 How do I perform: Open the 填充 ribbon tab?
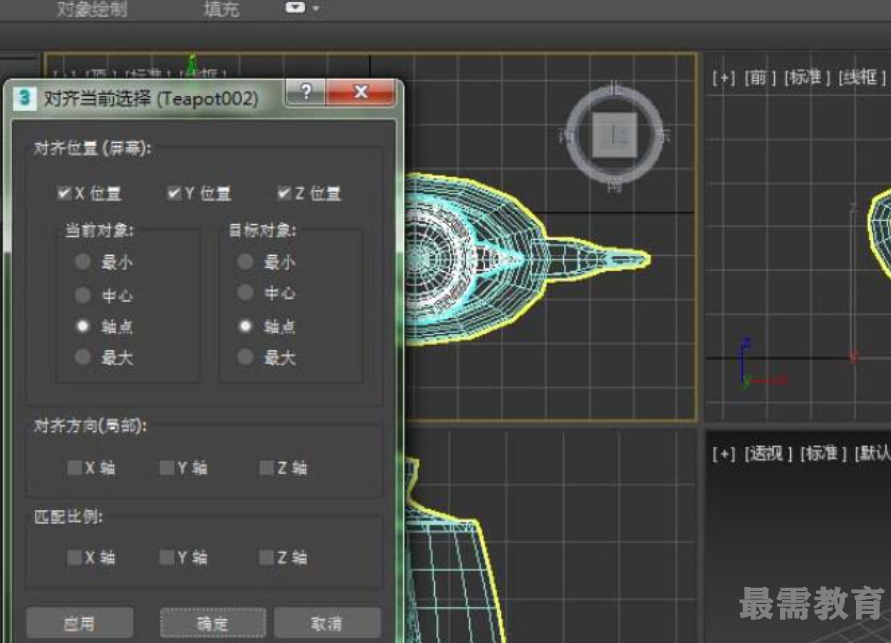click(222, 10)
